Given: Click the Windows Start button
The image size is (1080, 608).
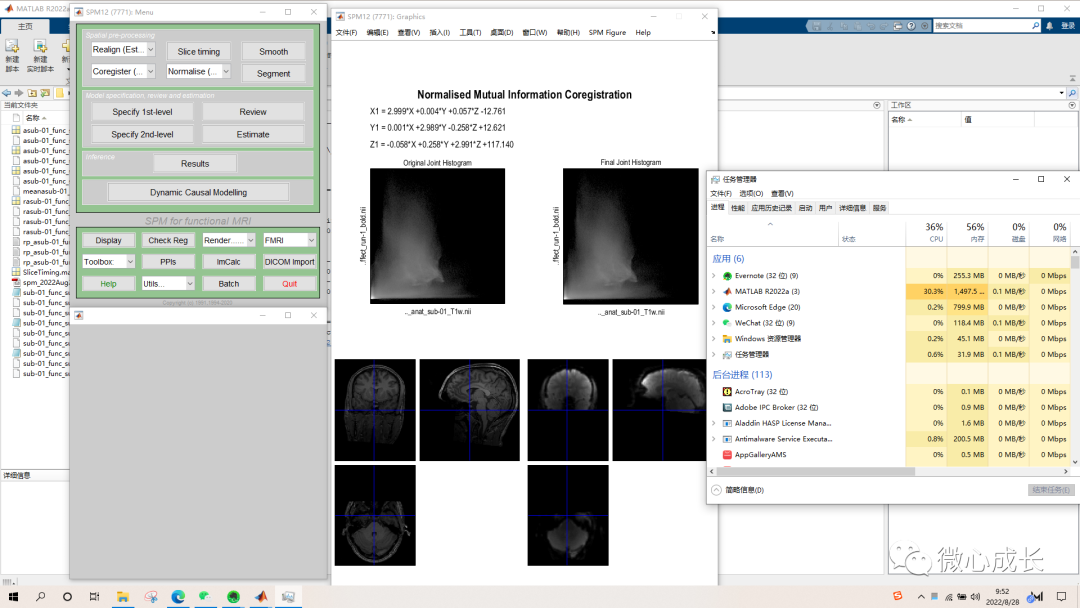Looking at the screenshot, I should click(x=14, y=596).
